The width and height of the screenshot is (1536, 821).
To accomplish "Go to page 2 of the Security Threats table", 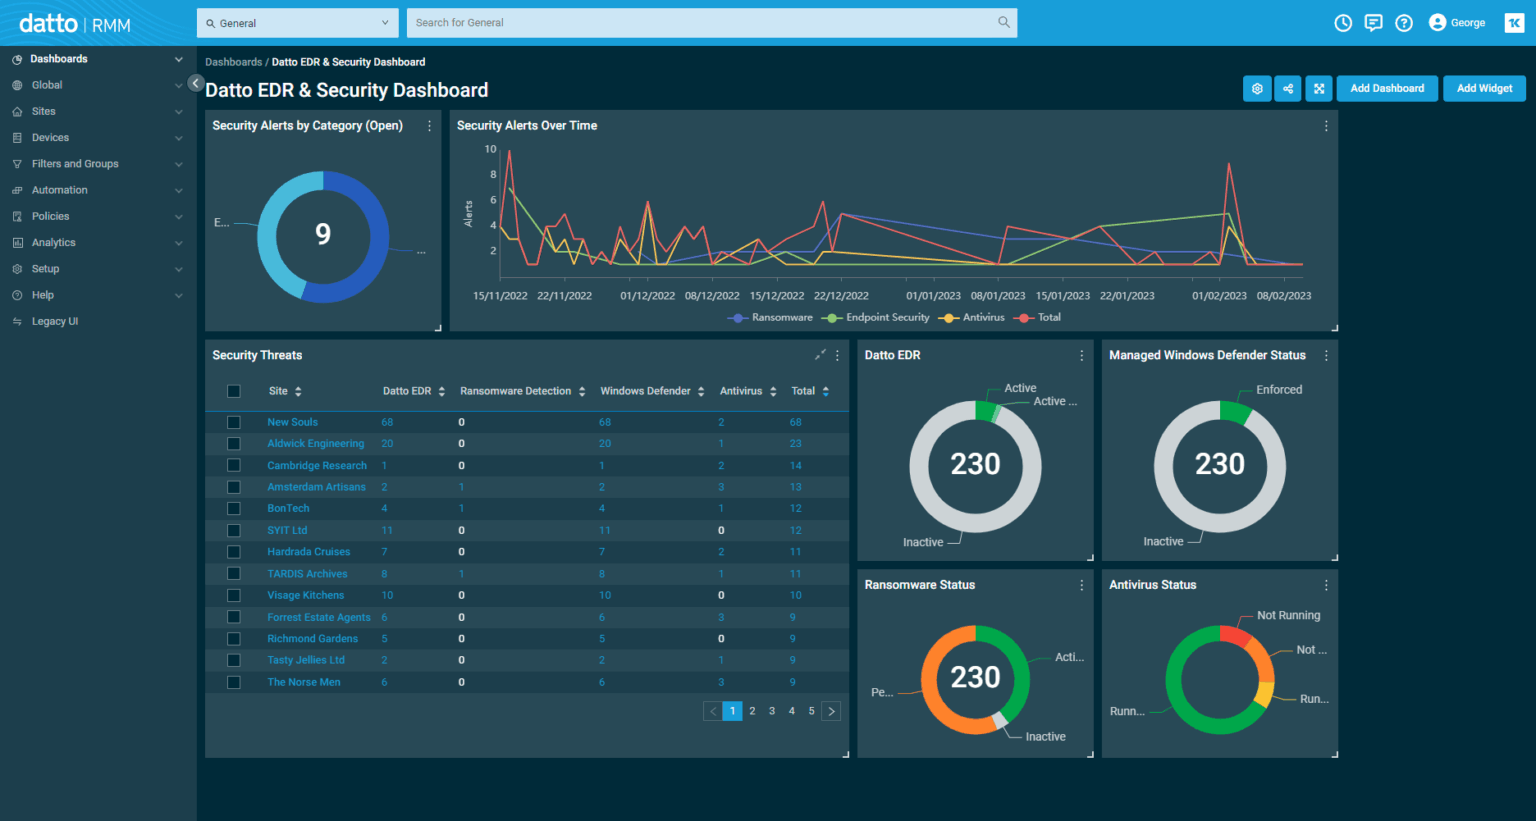I will point(752,710).
